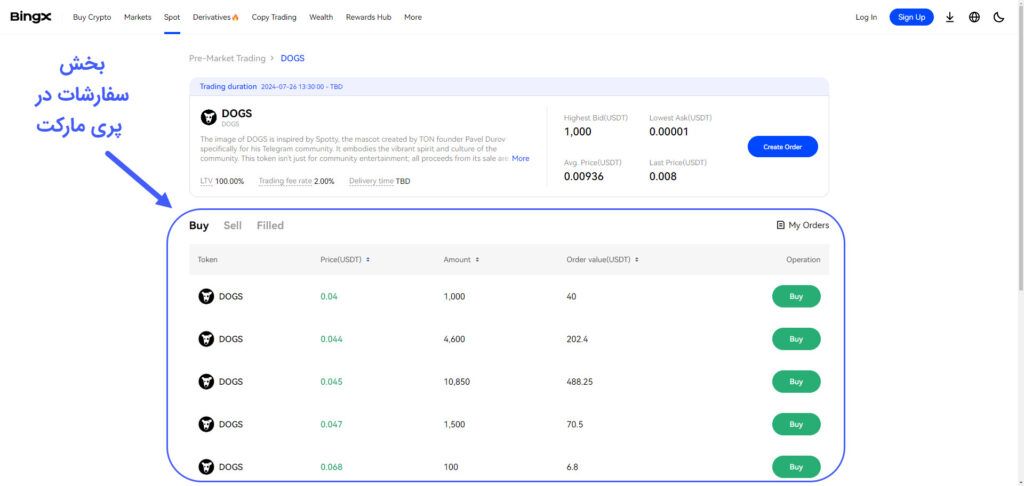Expand description with More link
1024x486 pixels.
(521, 158)
